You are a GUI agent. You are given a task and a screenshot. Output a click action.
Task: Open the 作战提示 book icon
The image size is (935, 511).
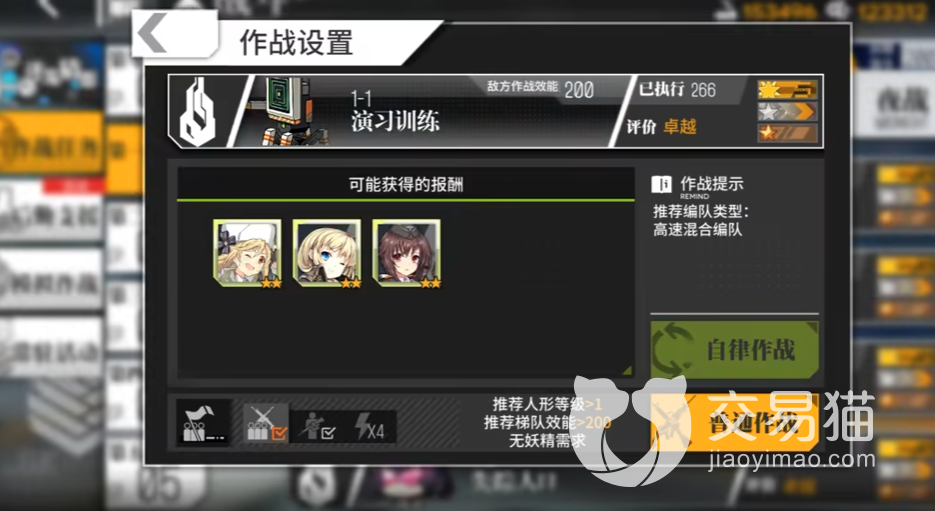661,184
